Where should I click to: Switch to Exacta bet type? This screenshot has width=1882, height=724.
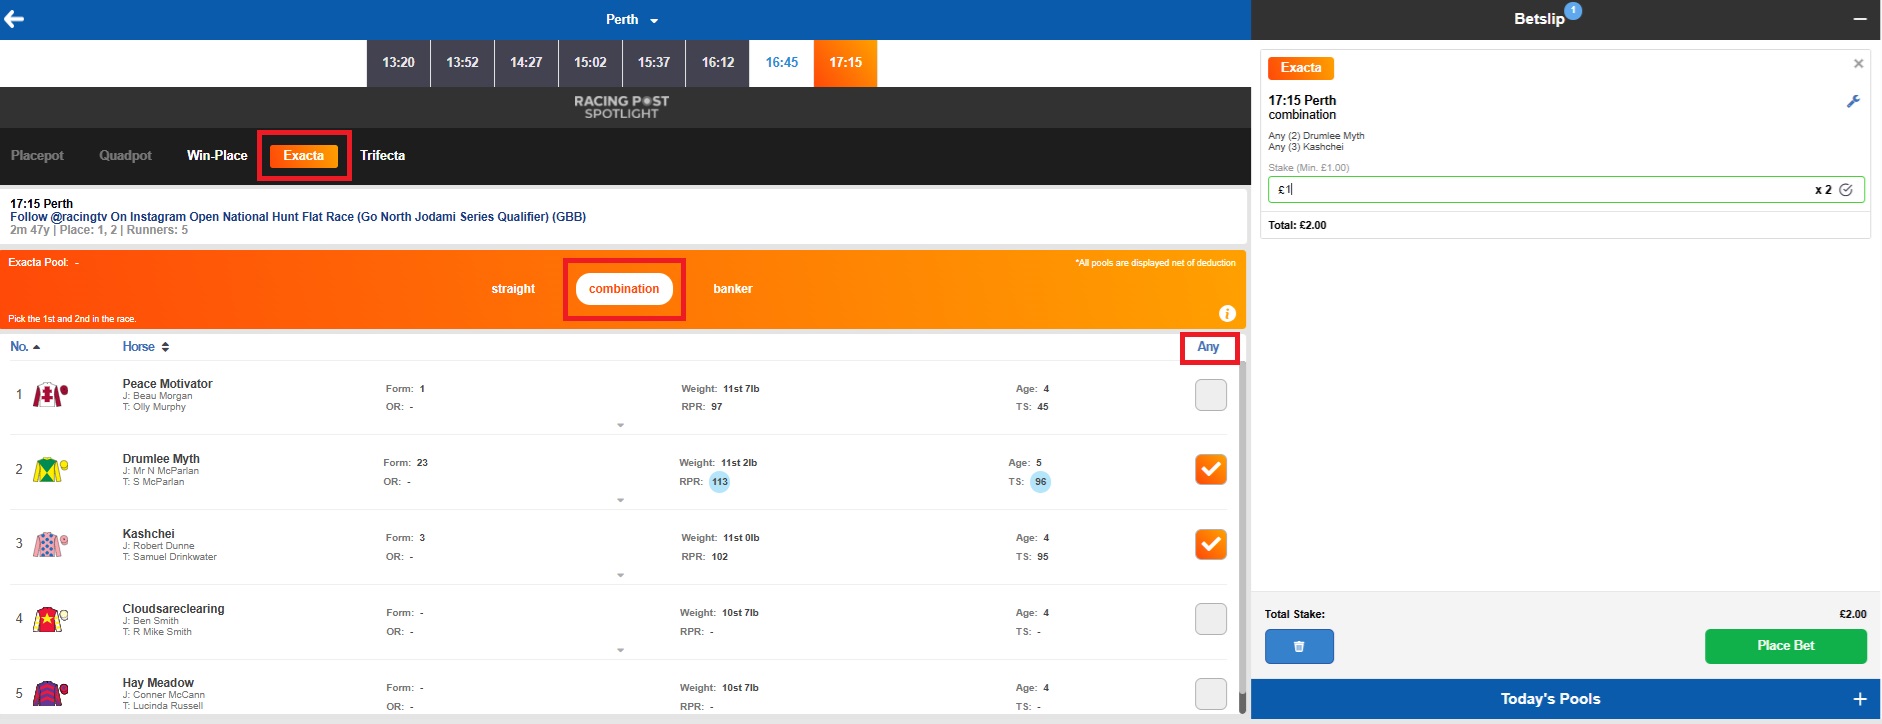304,156
